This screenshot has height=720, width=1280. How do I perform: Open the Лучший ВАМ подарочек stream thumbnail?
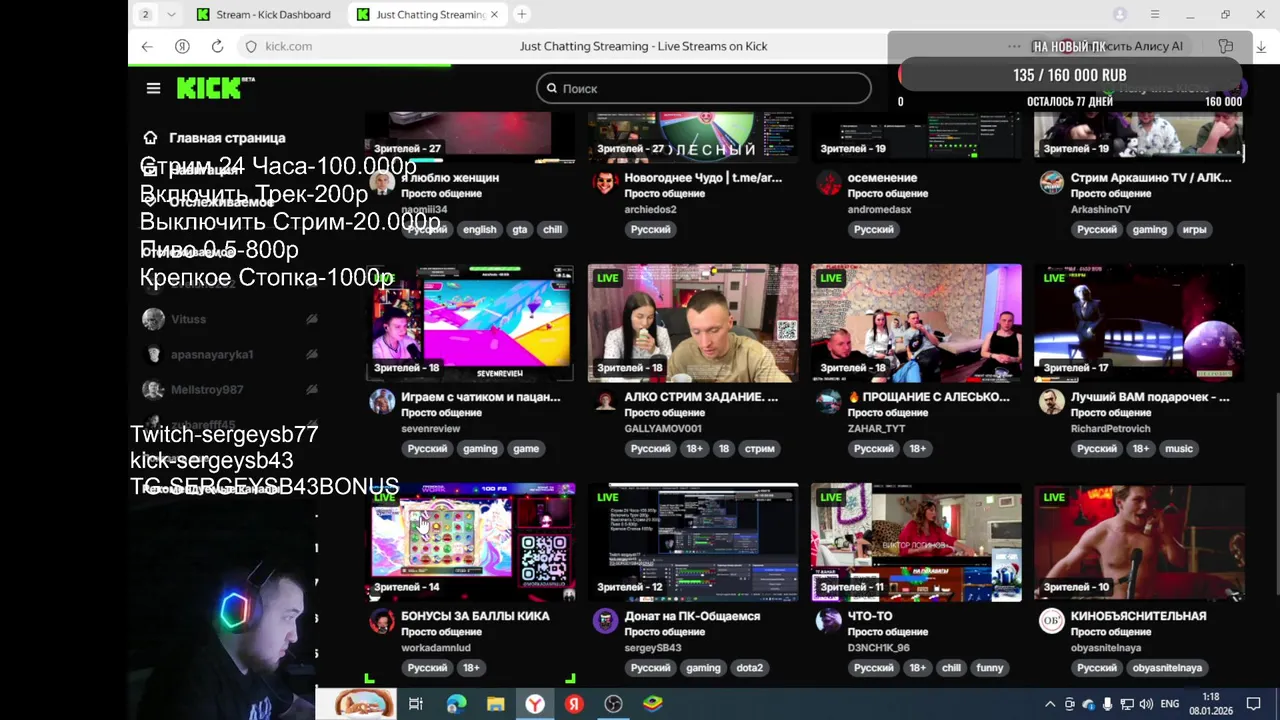1139,323
